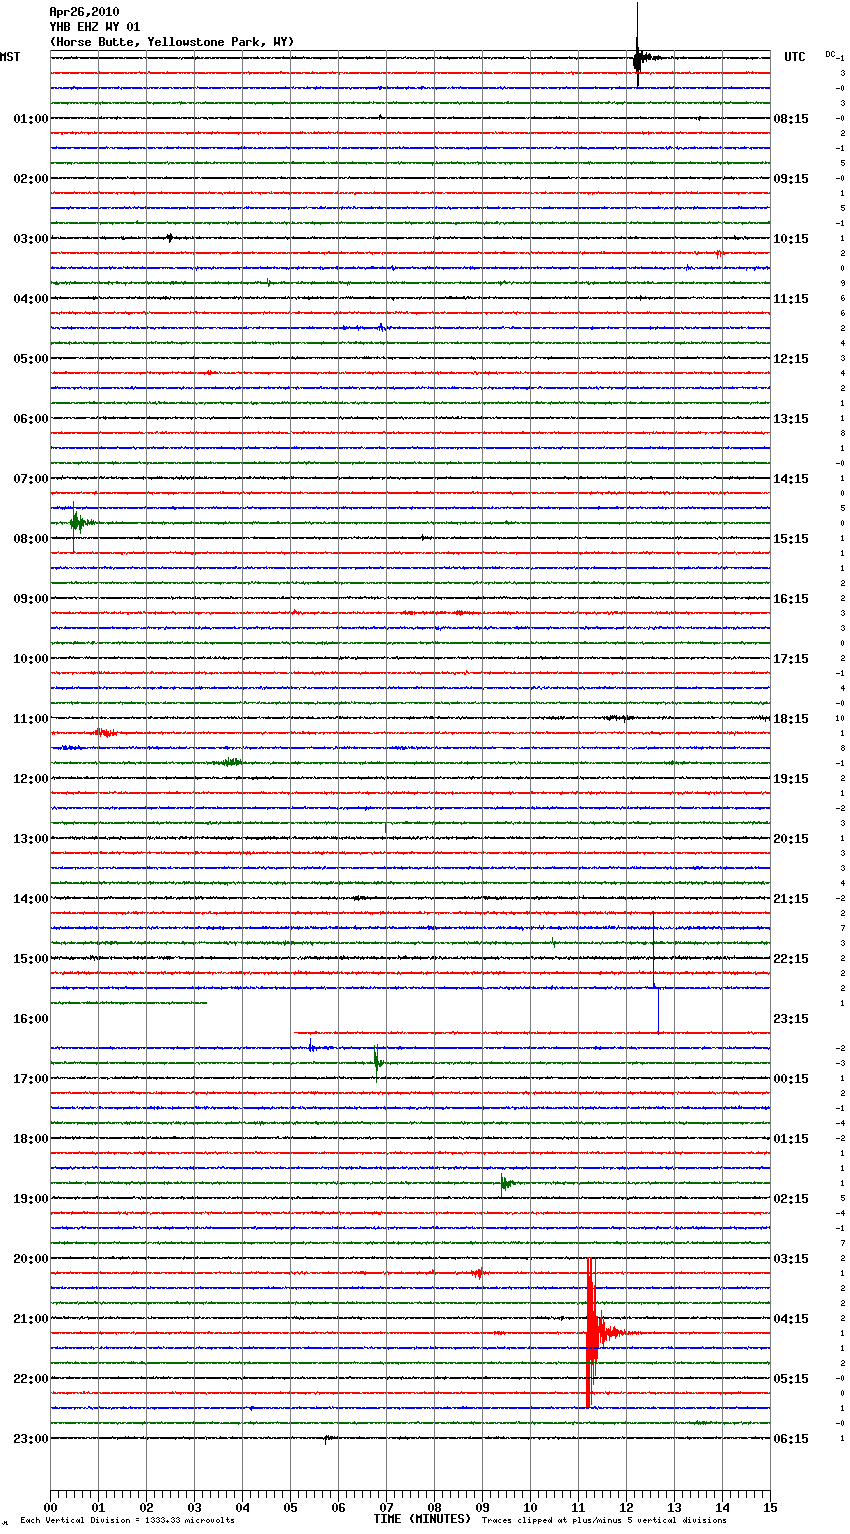This screenshot has width=850, height=1534.
Task: Select the station code YHB EHZ WY 01
Action: 95,27
